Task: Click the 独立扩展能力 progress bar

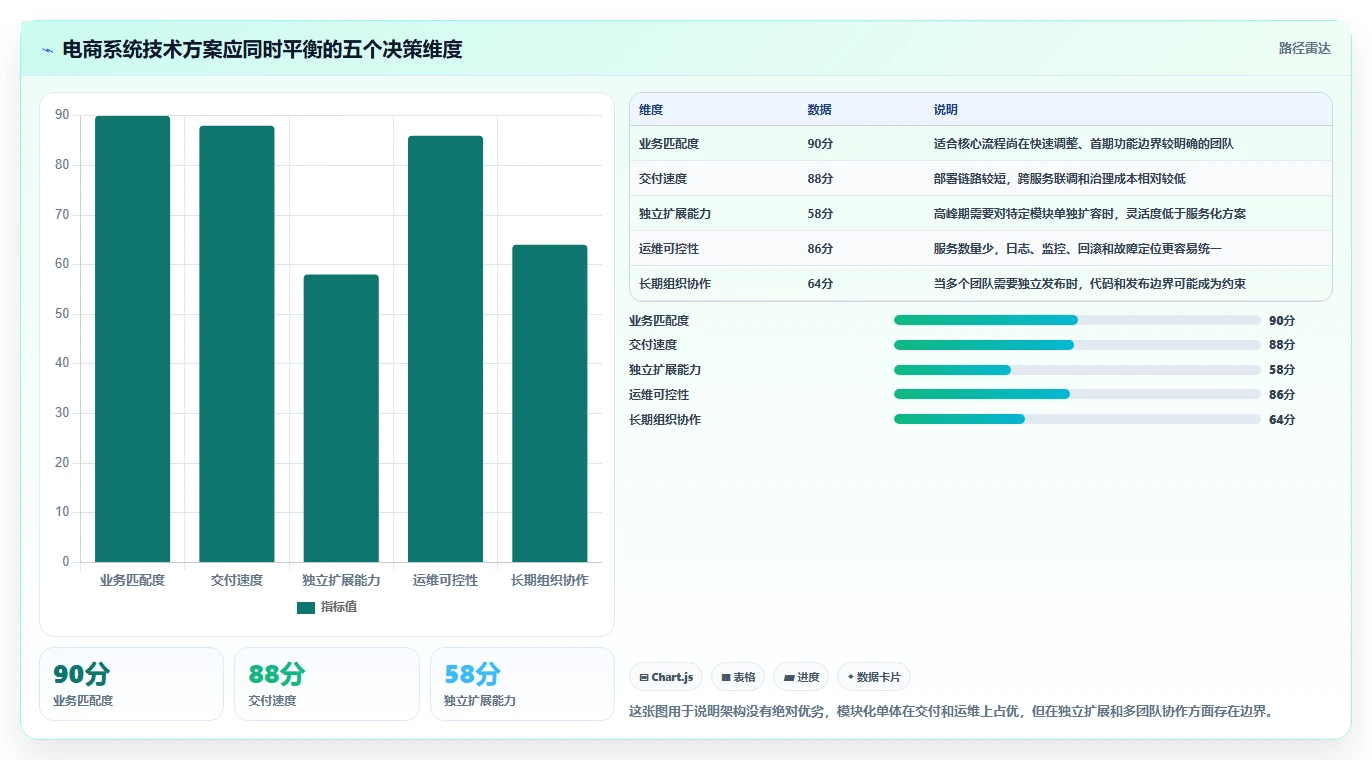Action: coord(1077,370)
